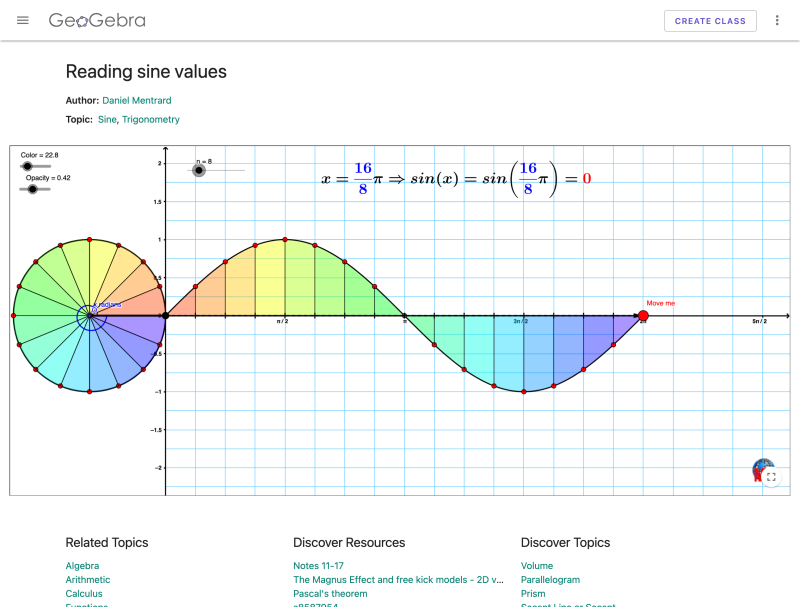
Task: Open the Calculus related topic
Action: pos(83,593)
